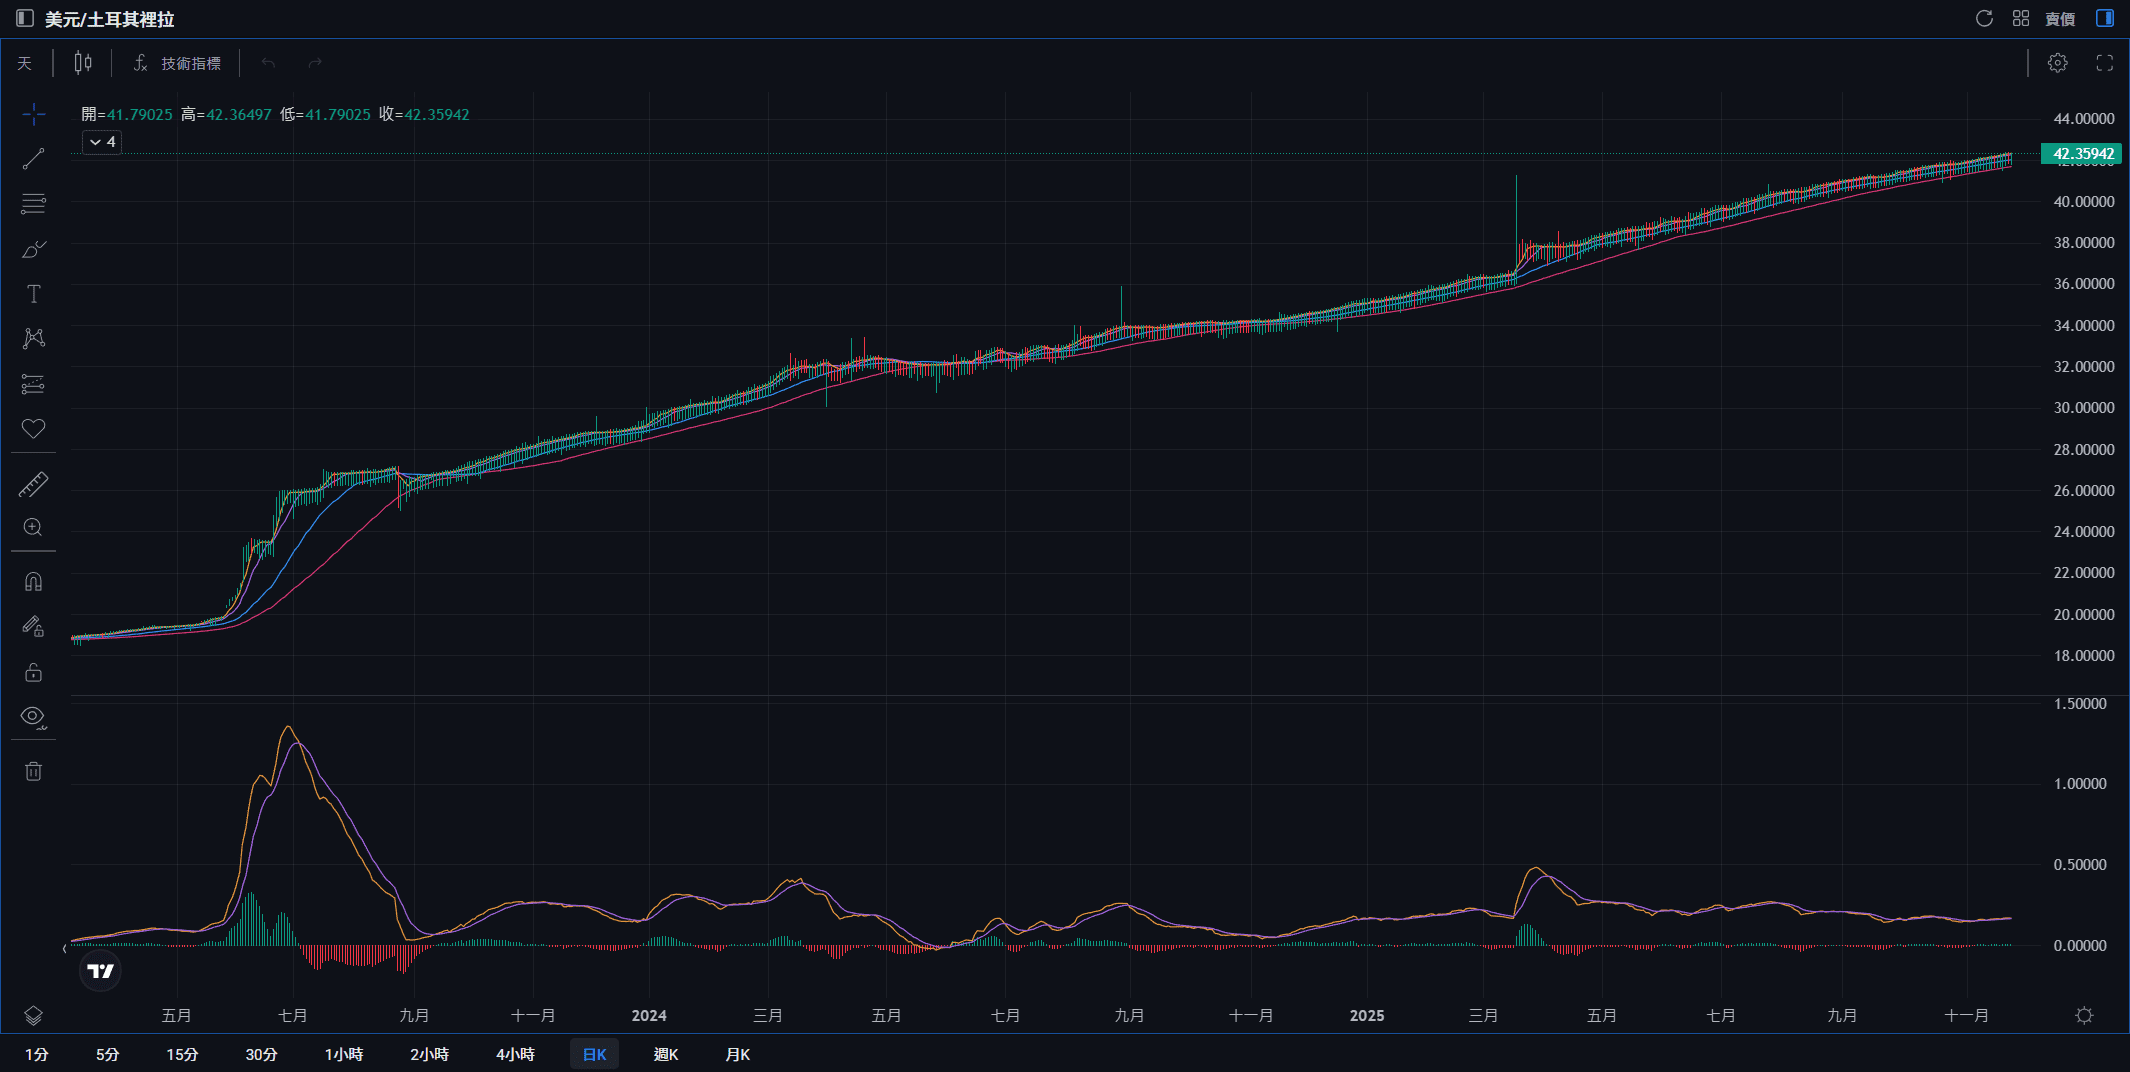This screenshot has height=1072, width=2130.
Task: Open the candlestick chart type selector
Action: click(x=83, y=63)
